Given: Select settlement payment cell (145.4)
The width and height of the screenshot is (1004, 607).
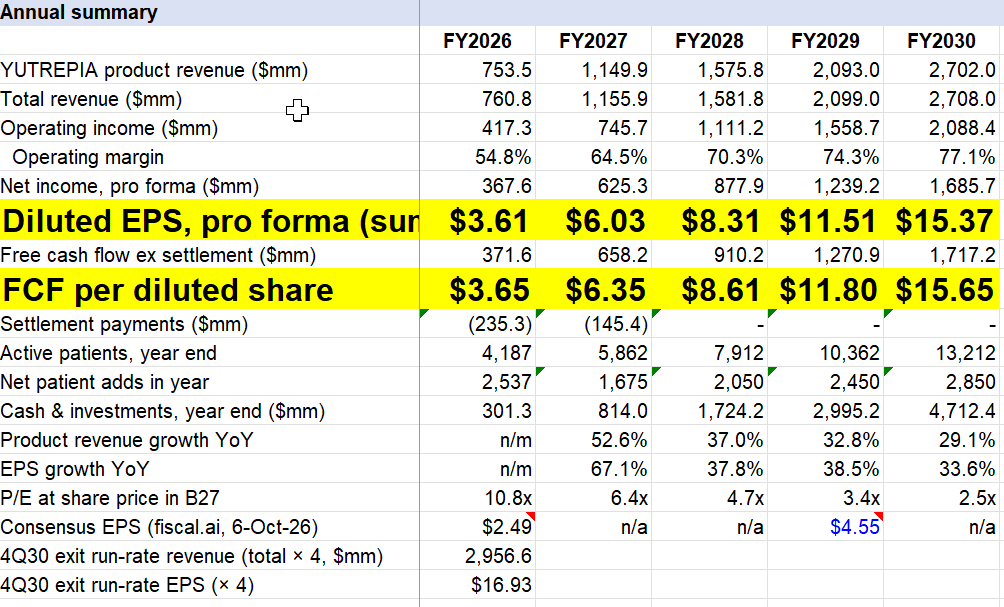Looking at the screenshot, I should click(x=594, y=323).
